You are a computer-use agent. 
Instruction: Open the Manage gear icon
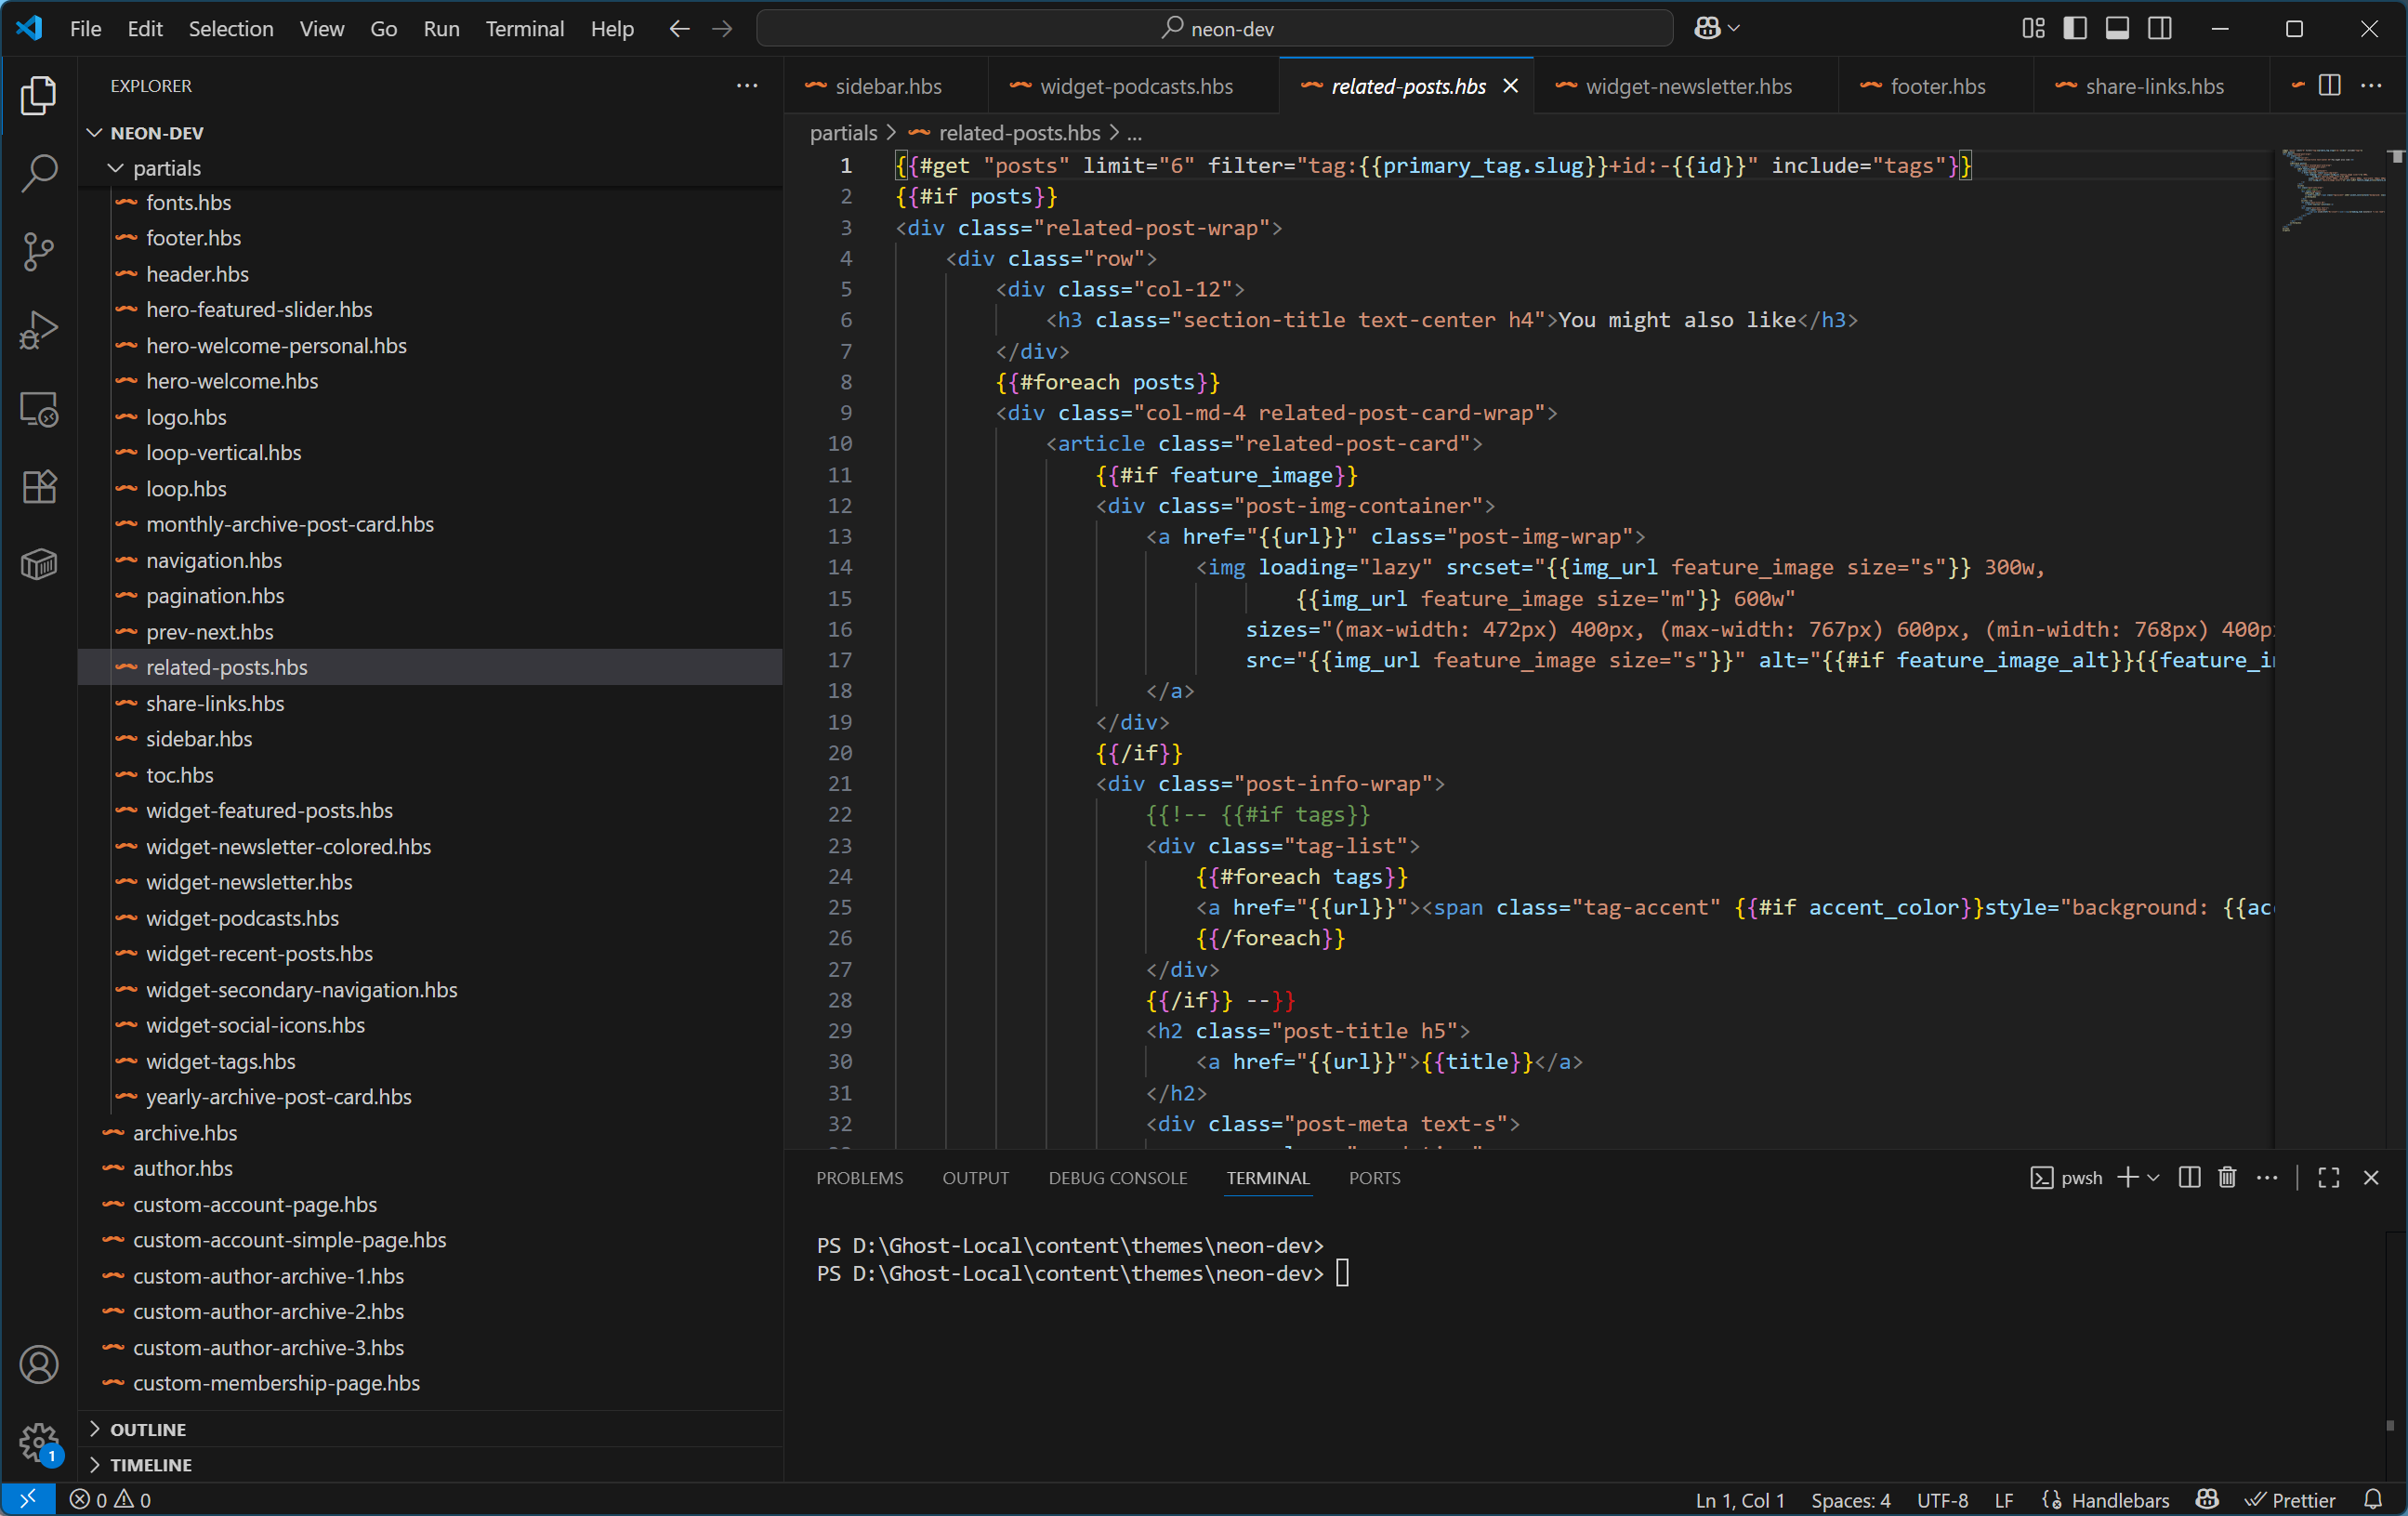[38, 1442]
